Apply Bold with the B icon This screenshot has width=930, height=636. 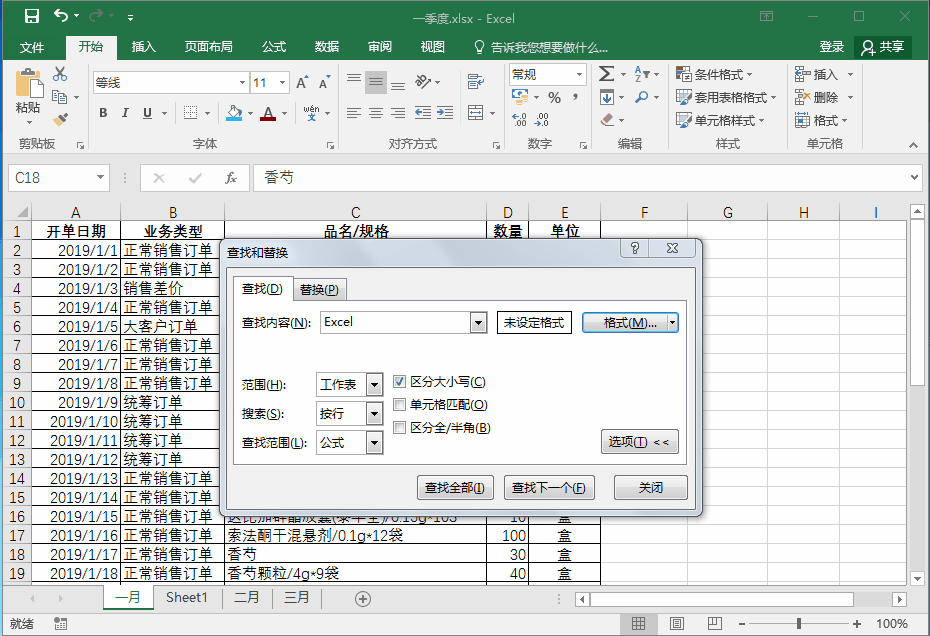[103, 113]
